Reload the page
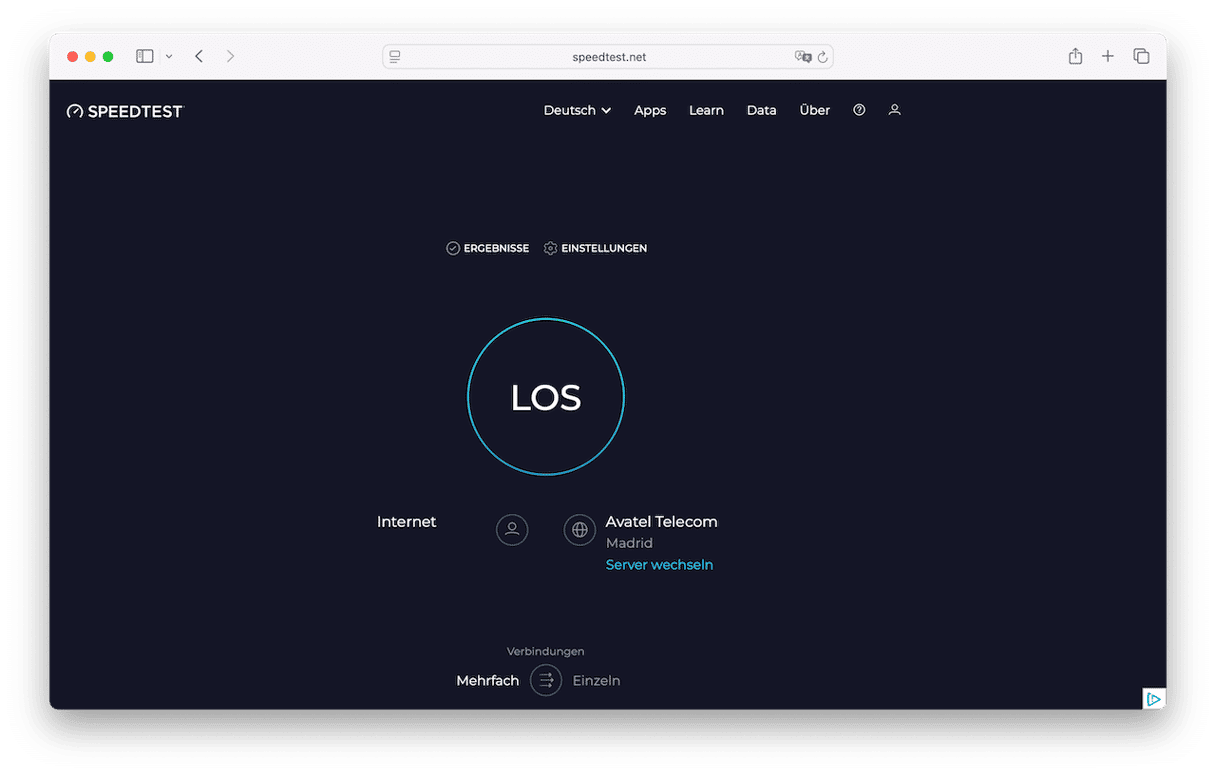1216x775 pixels. (x=823, y=57)
